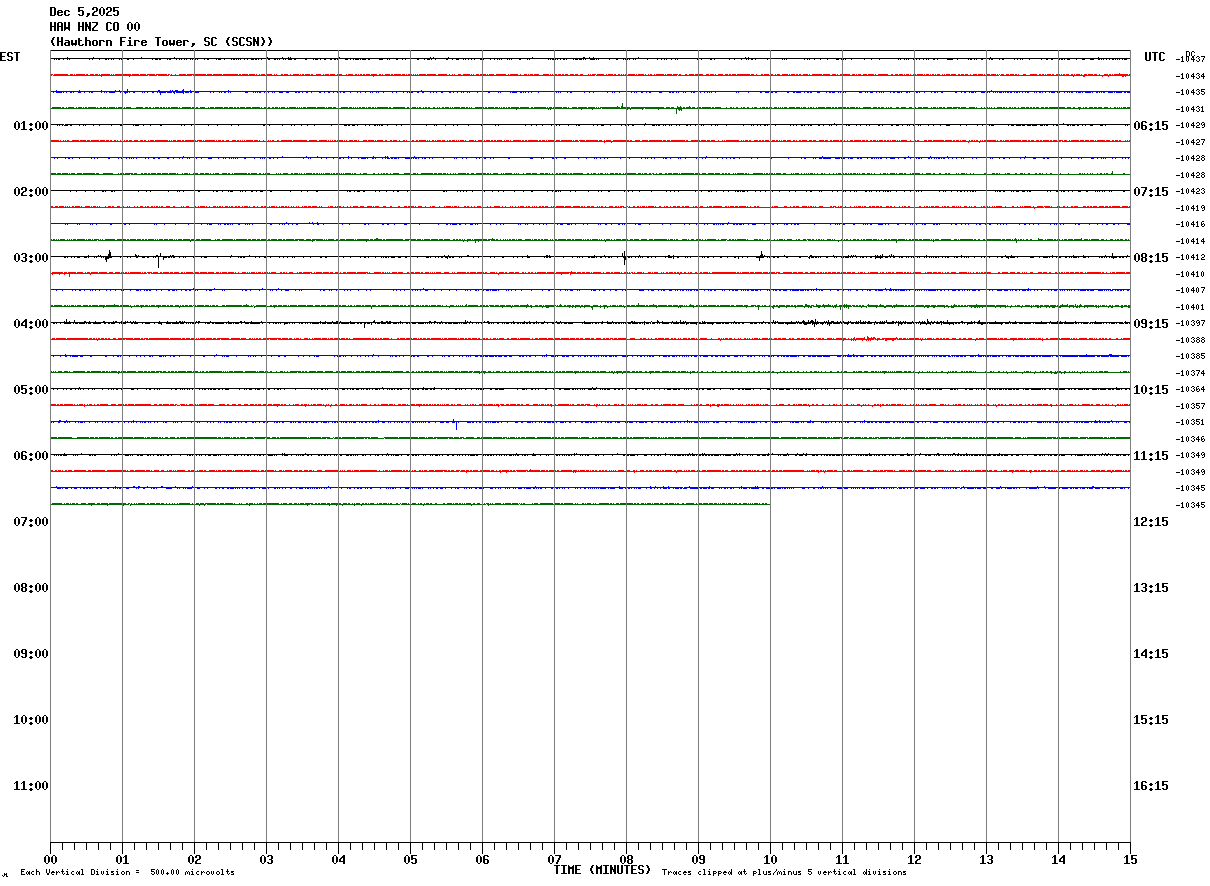This screenshot has height=886, width=1210.
Task: Pick minute 09 on the time axis
Action: 698,860
